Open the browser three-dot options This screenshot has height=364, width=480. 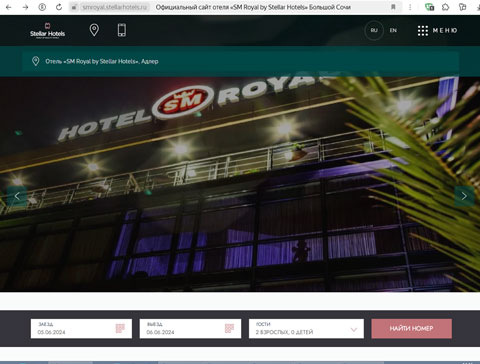click(410, 7)
